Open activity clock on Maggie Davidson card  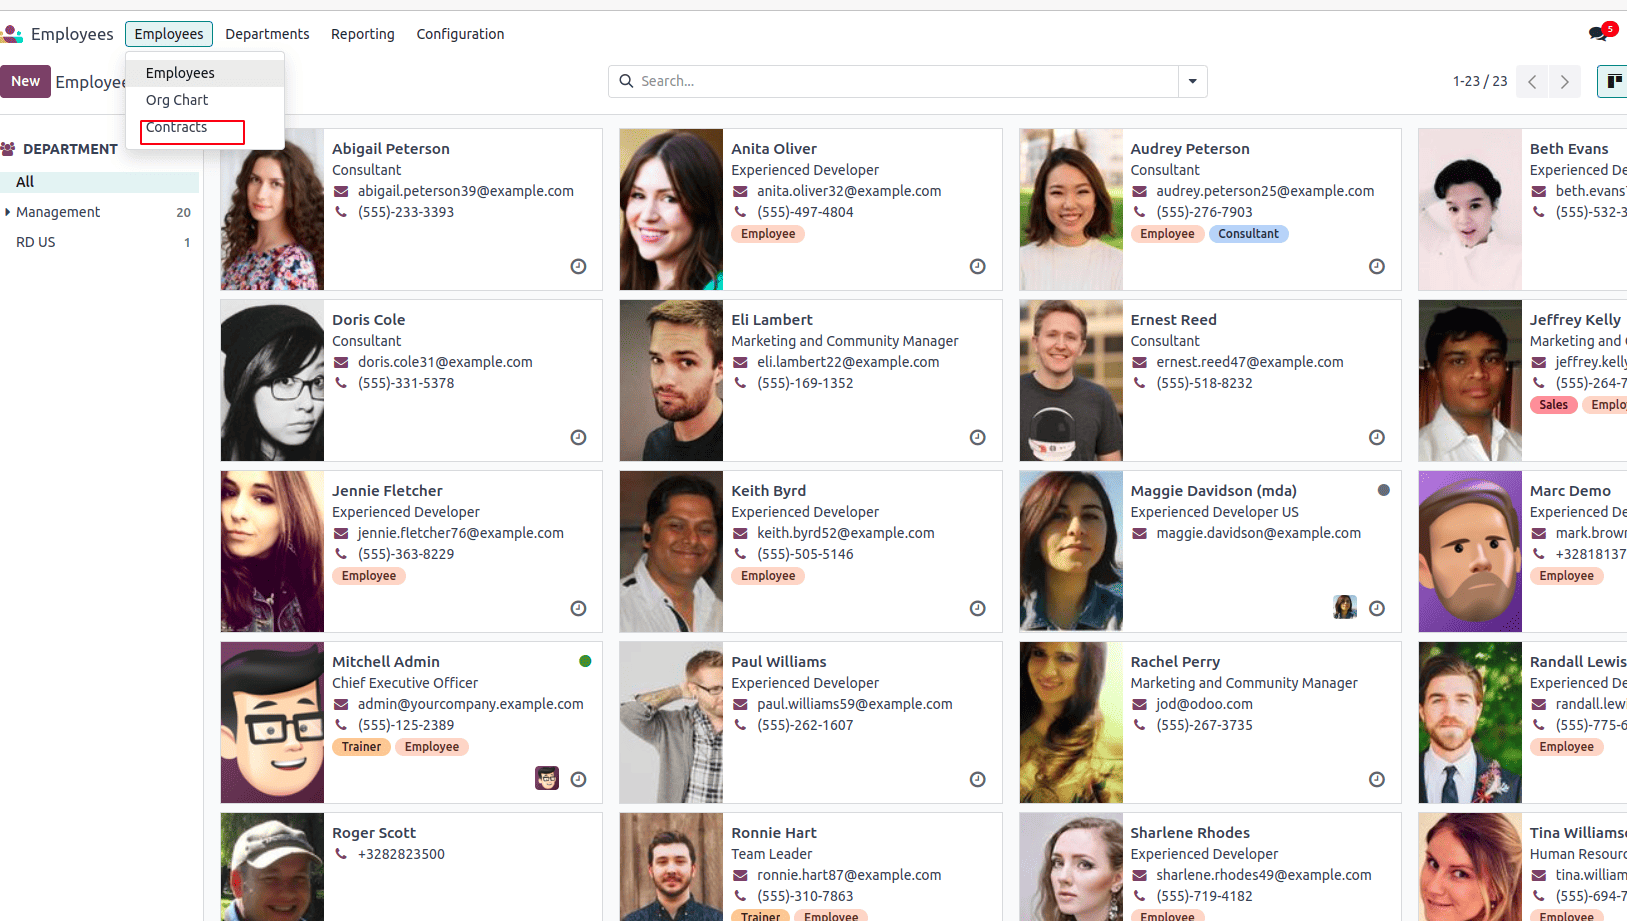(1377, 608)
